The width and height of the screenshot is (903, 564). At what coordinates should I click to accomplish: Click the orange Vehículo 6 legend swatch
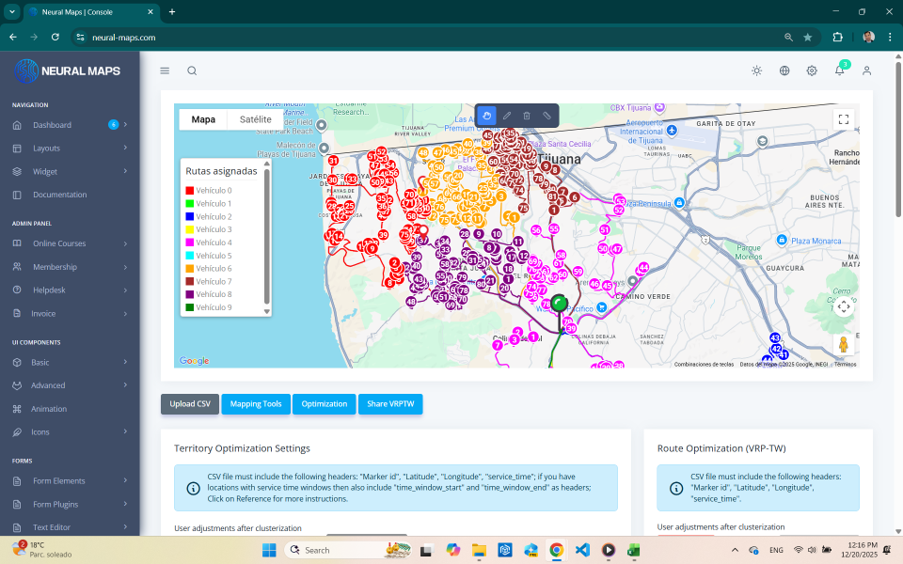click(x=189, y=268)
